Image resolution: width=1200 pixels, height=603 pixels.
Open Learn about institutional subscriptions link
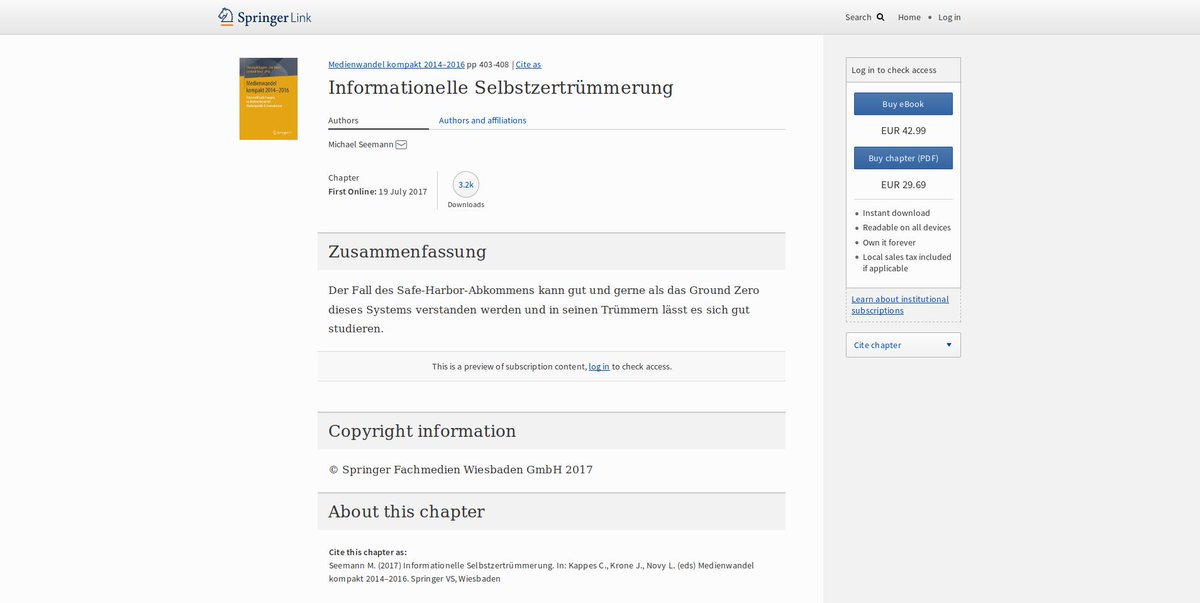pos(901,305)
